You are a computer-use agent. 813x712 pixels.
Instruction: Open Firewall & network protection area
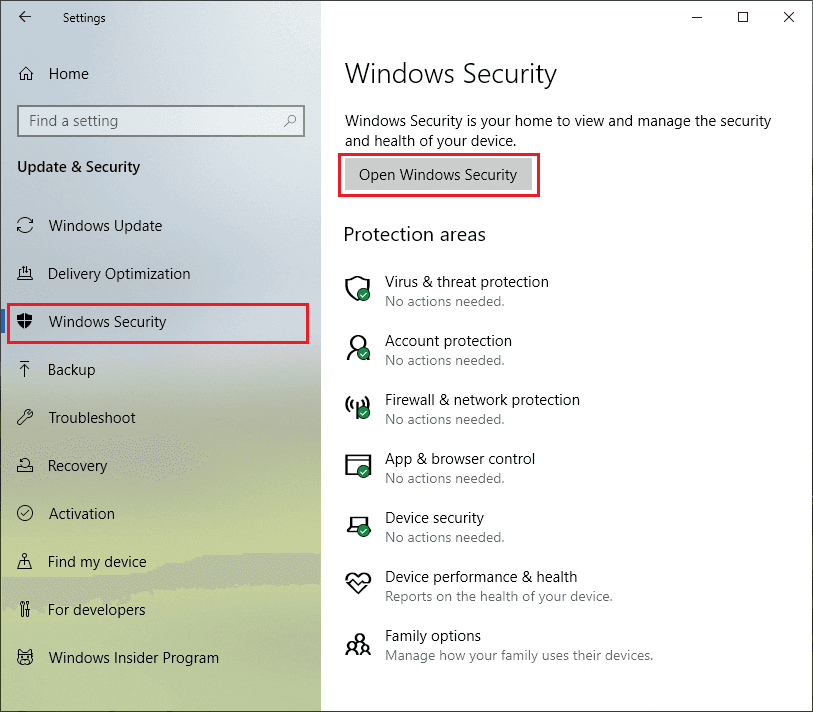(x=482, y=400)
